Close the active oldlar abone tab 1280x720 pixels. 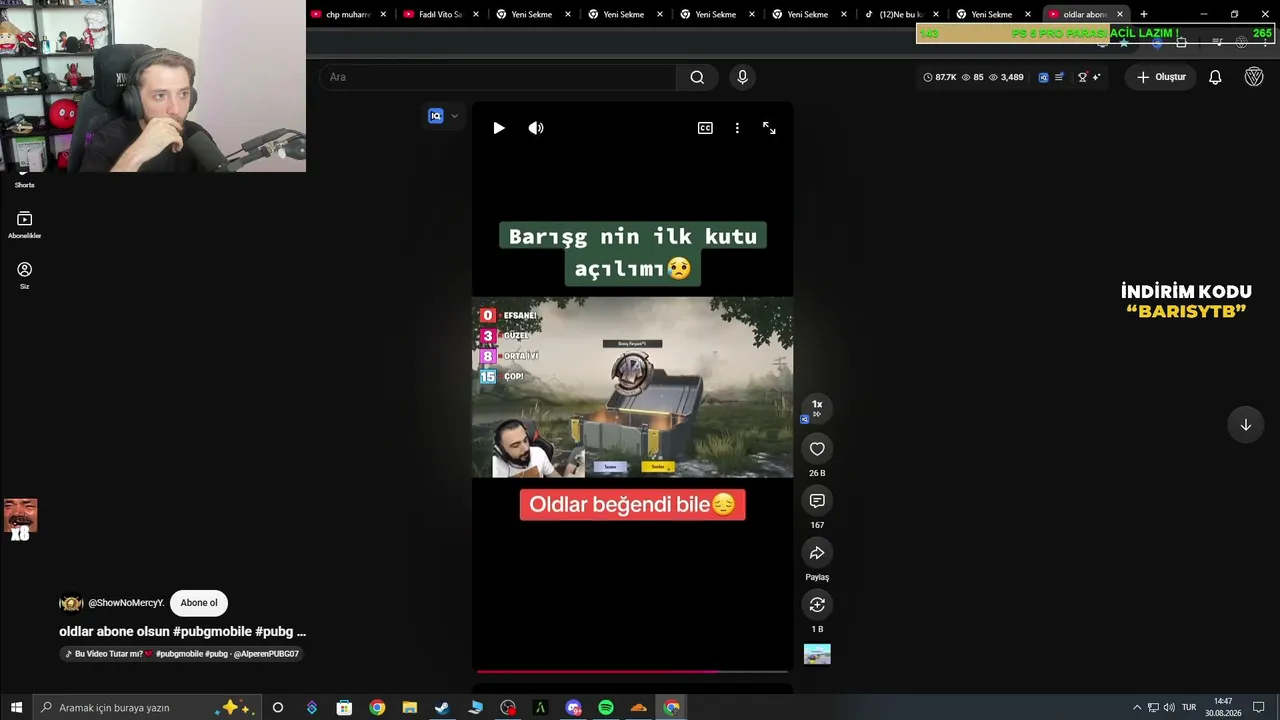pyautogui.click(x=1120, y=14)
